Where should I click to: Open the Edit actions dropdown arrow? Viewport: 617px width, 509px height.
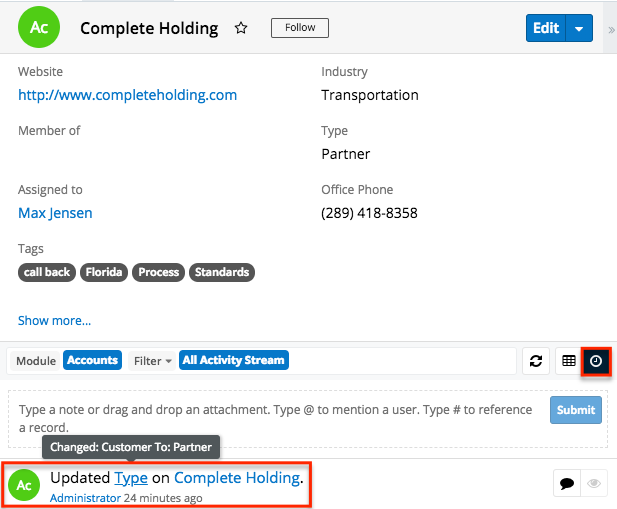coord(579,28)
